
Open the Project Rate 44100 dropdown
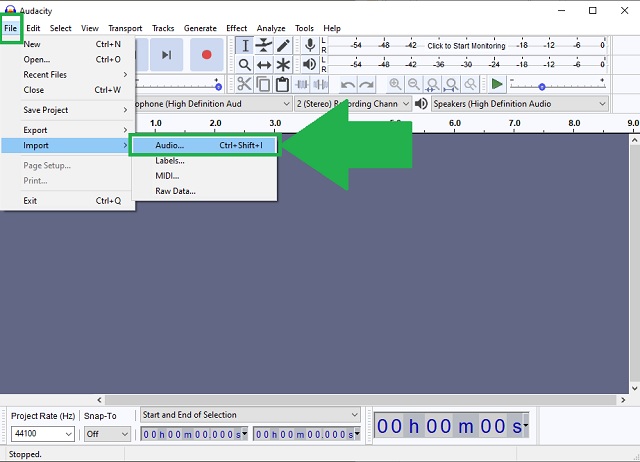coord(42,433)
